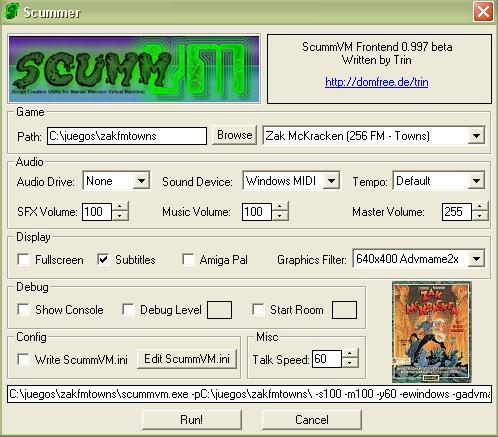Tick the Write ScummVM.ini checkbox
498x437 pixels.
[x=24, y=359]
